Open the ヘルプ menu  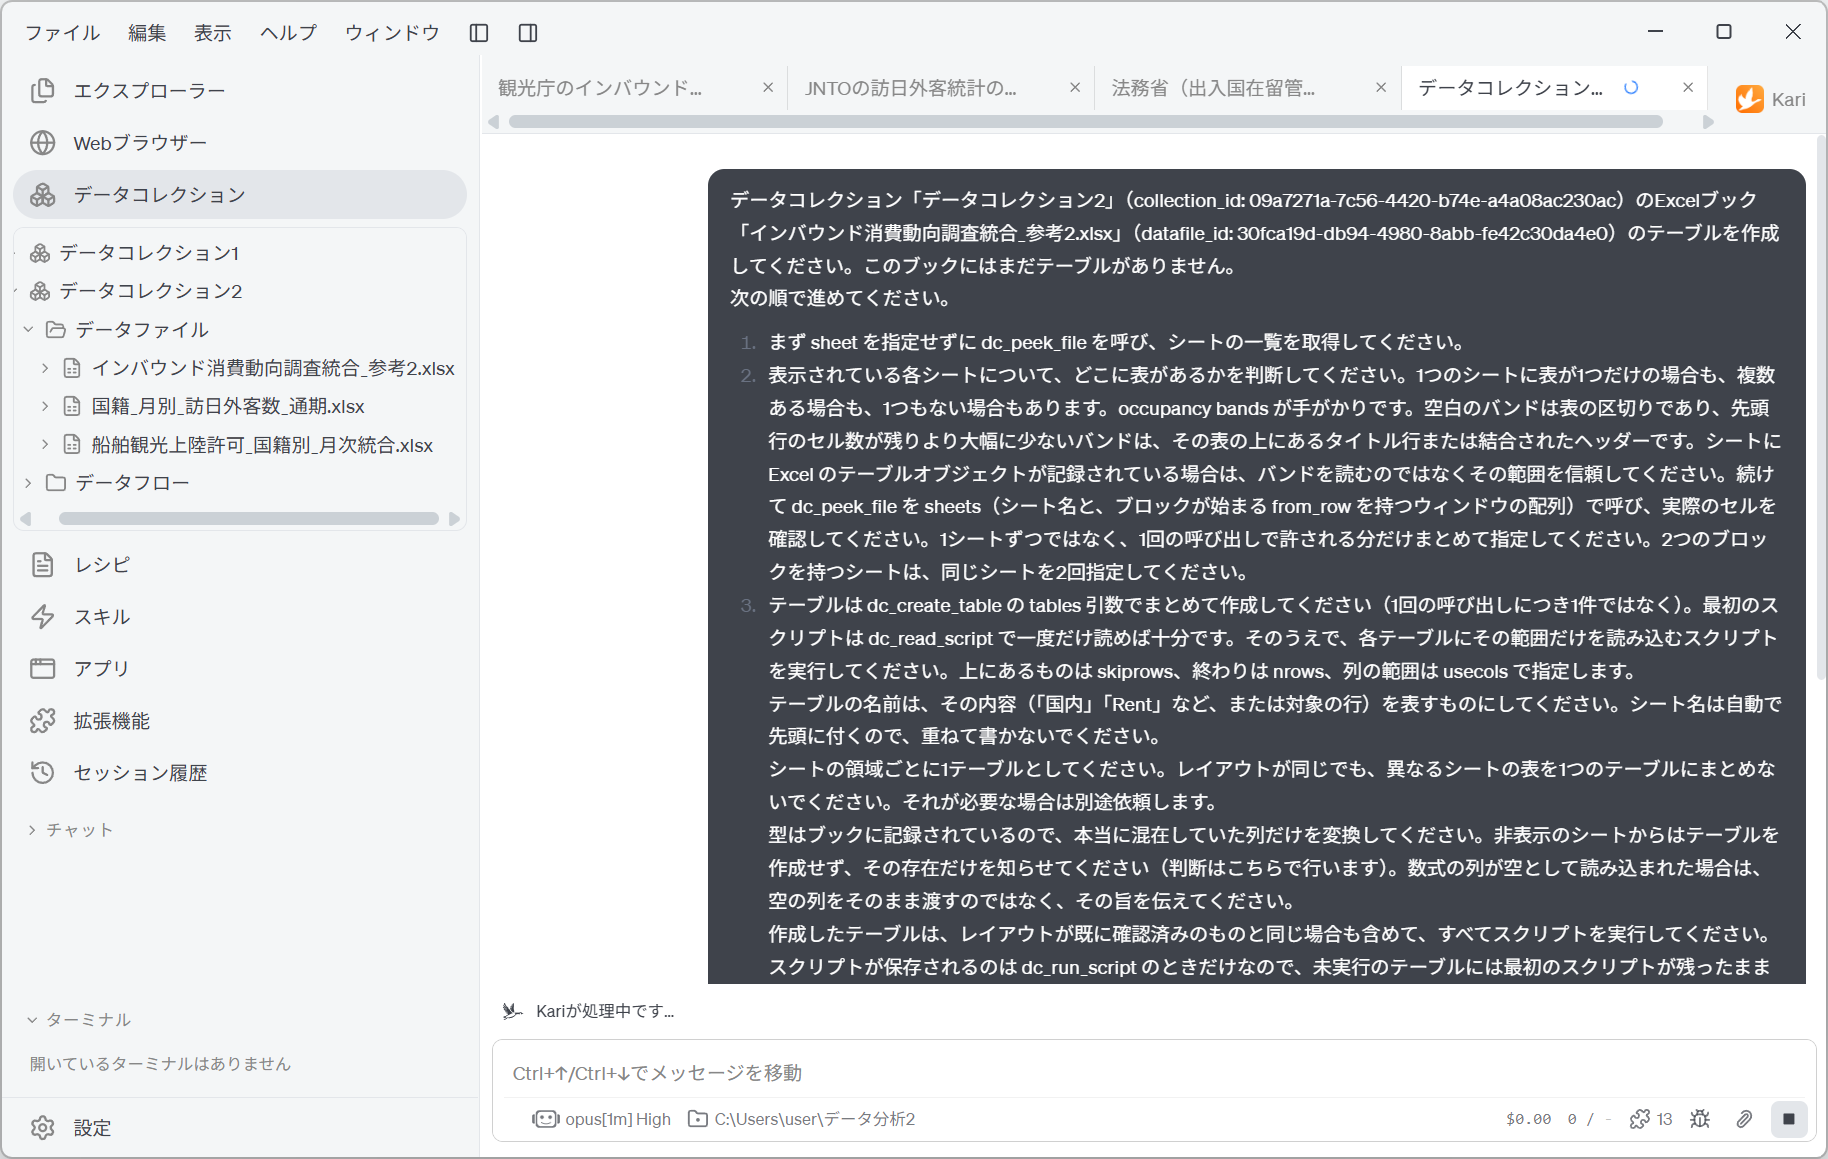(288, 33)
